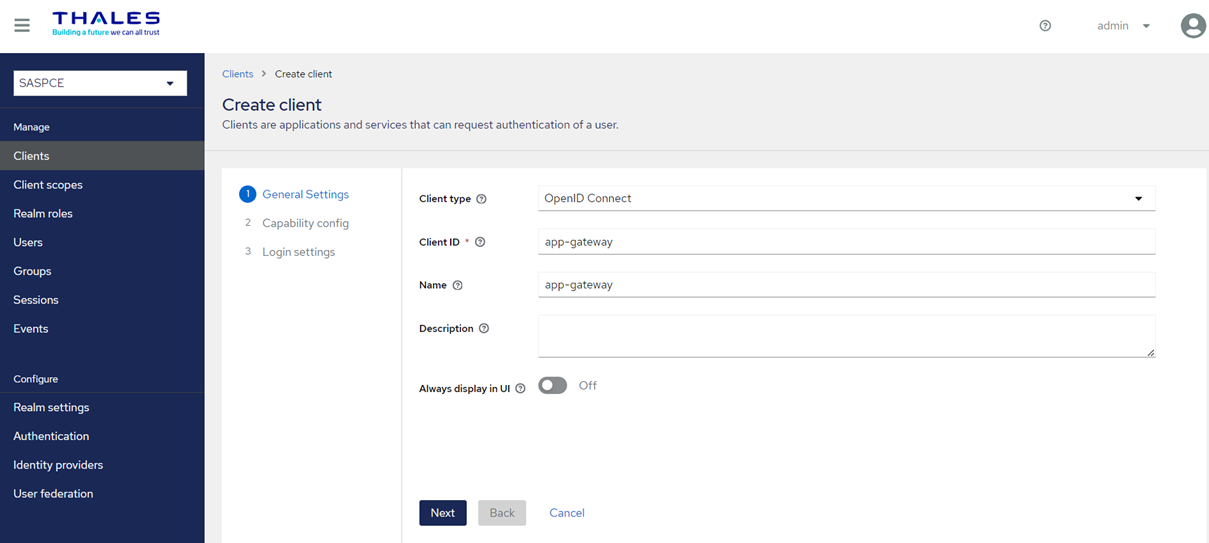1209x543 pixels.
Task: Click the user avatar icon
Action: point(1192,26)
